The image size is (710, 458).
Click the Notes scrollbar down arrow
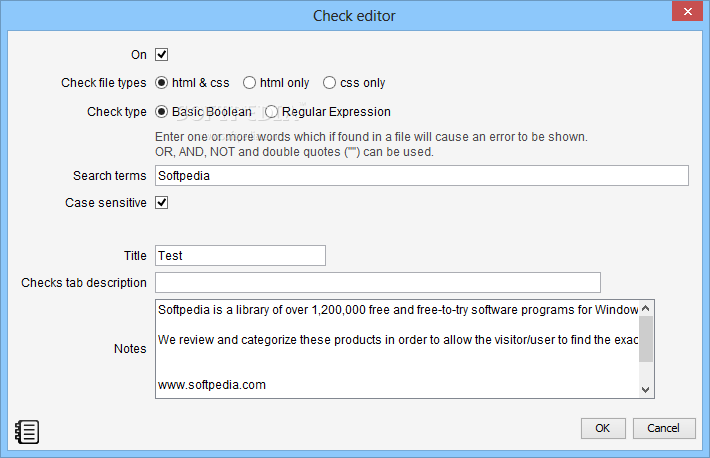646,390
